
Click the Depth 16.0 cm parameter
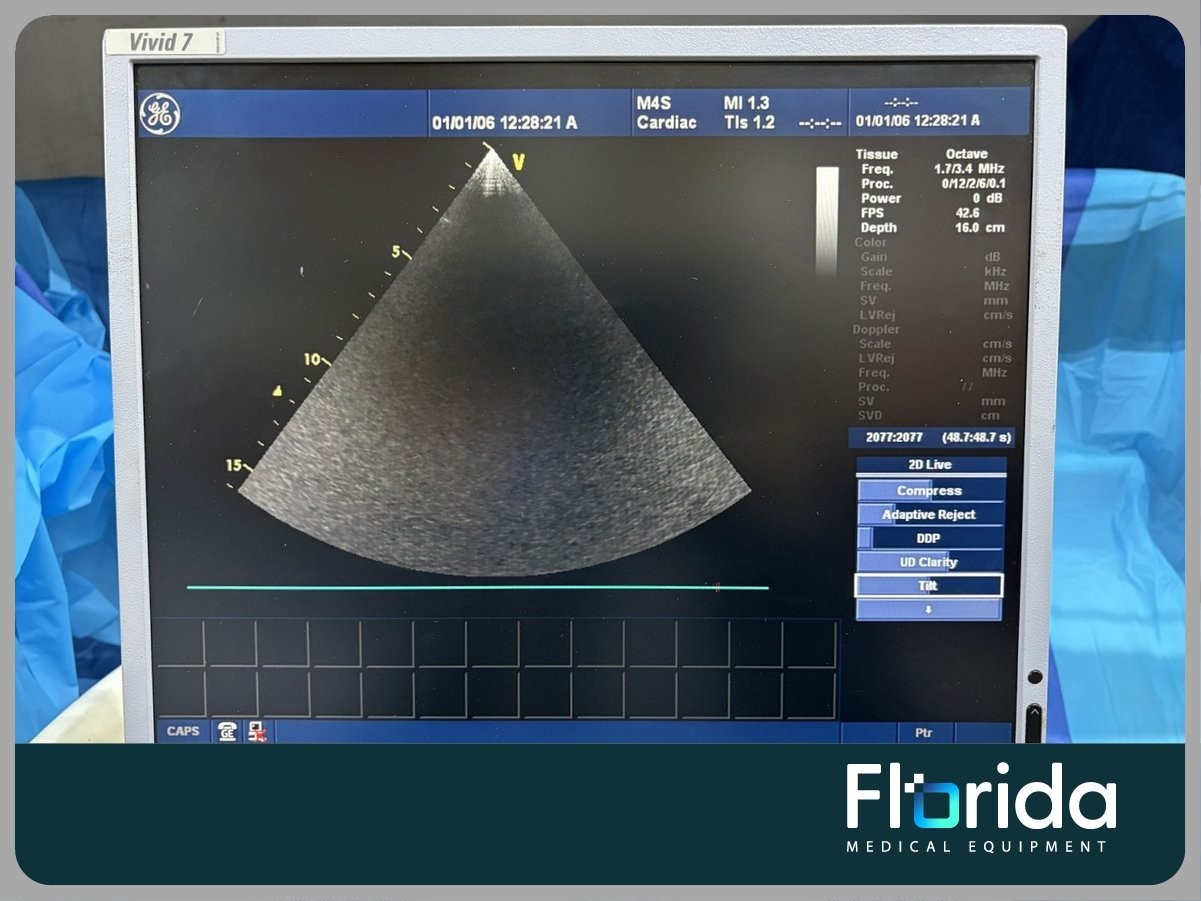930,228
